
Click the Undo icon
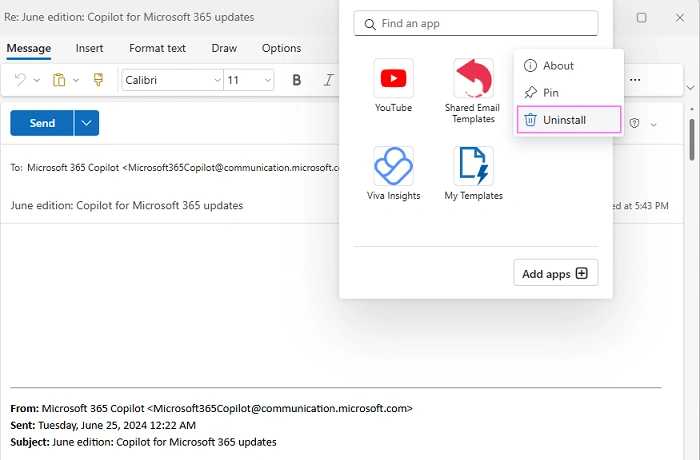[x=20, y=80]
